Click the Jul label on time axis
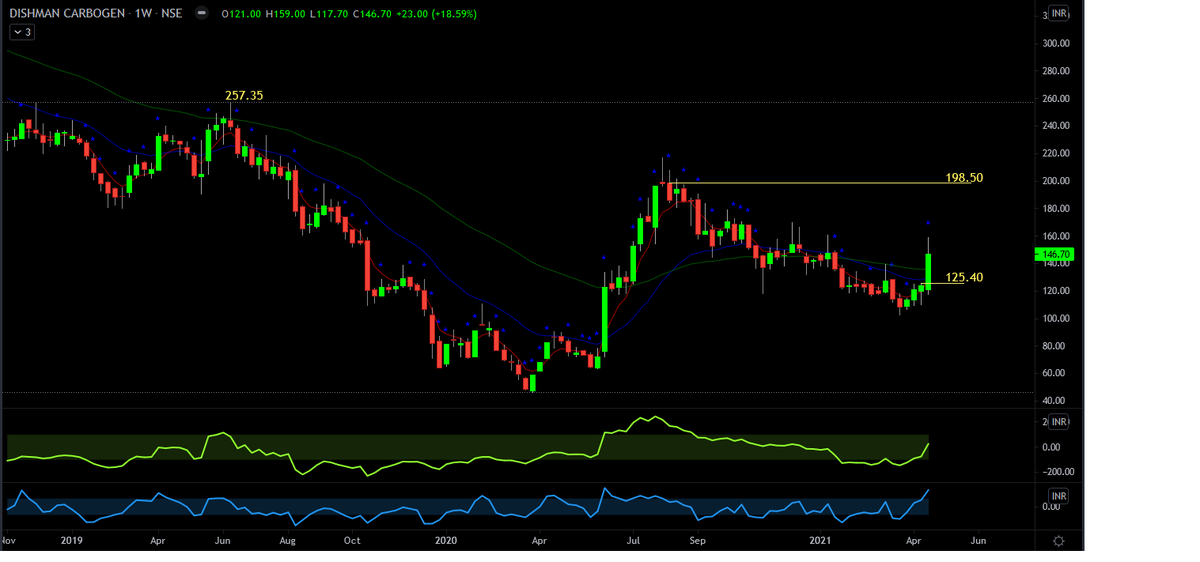Image resolution: width=1200 pixels, height=562 pixels. click(x=634, y=540)
